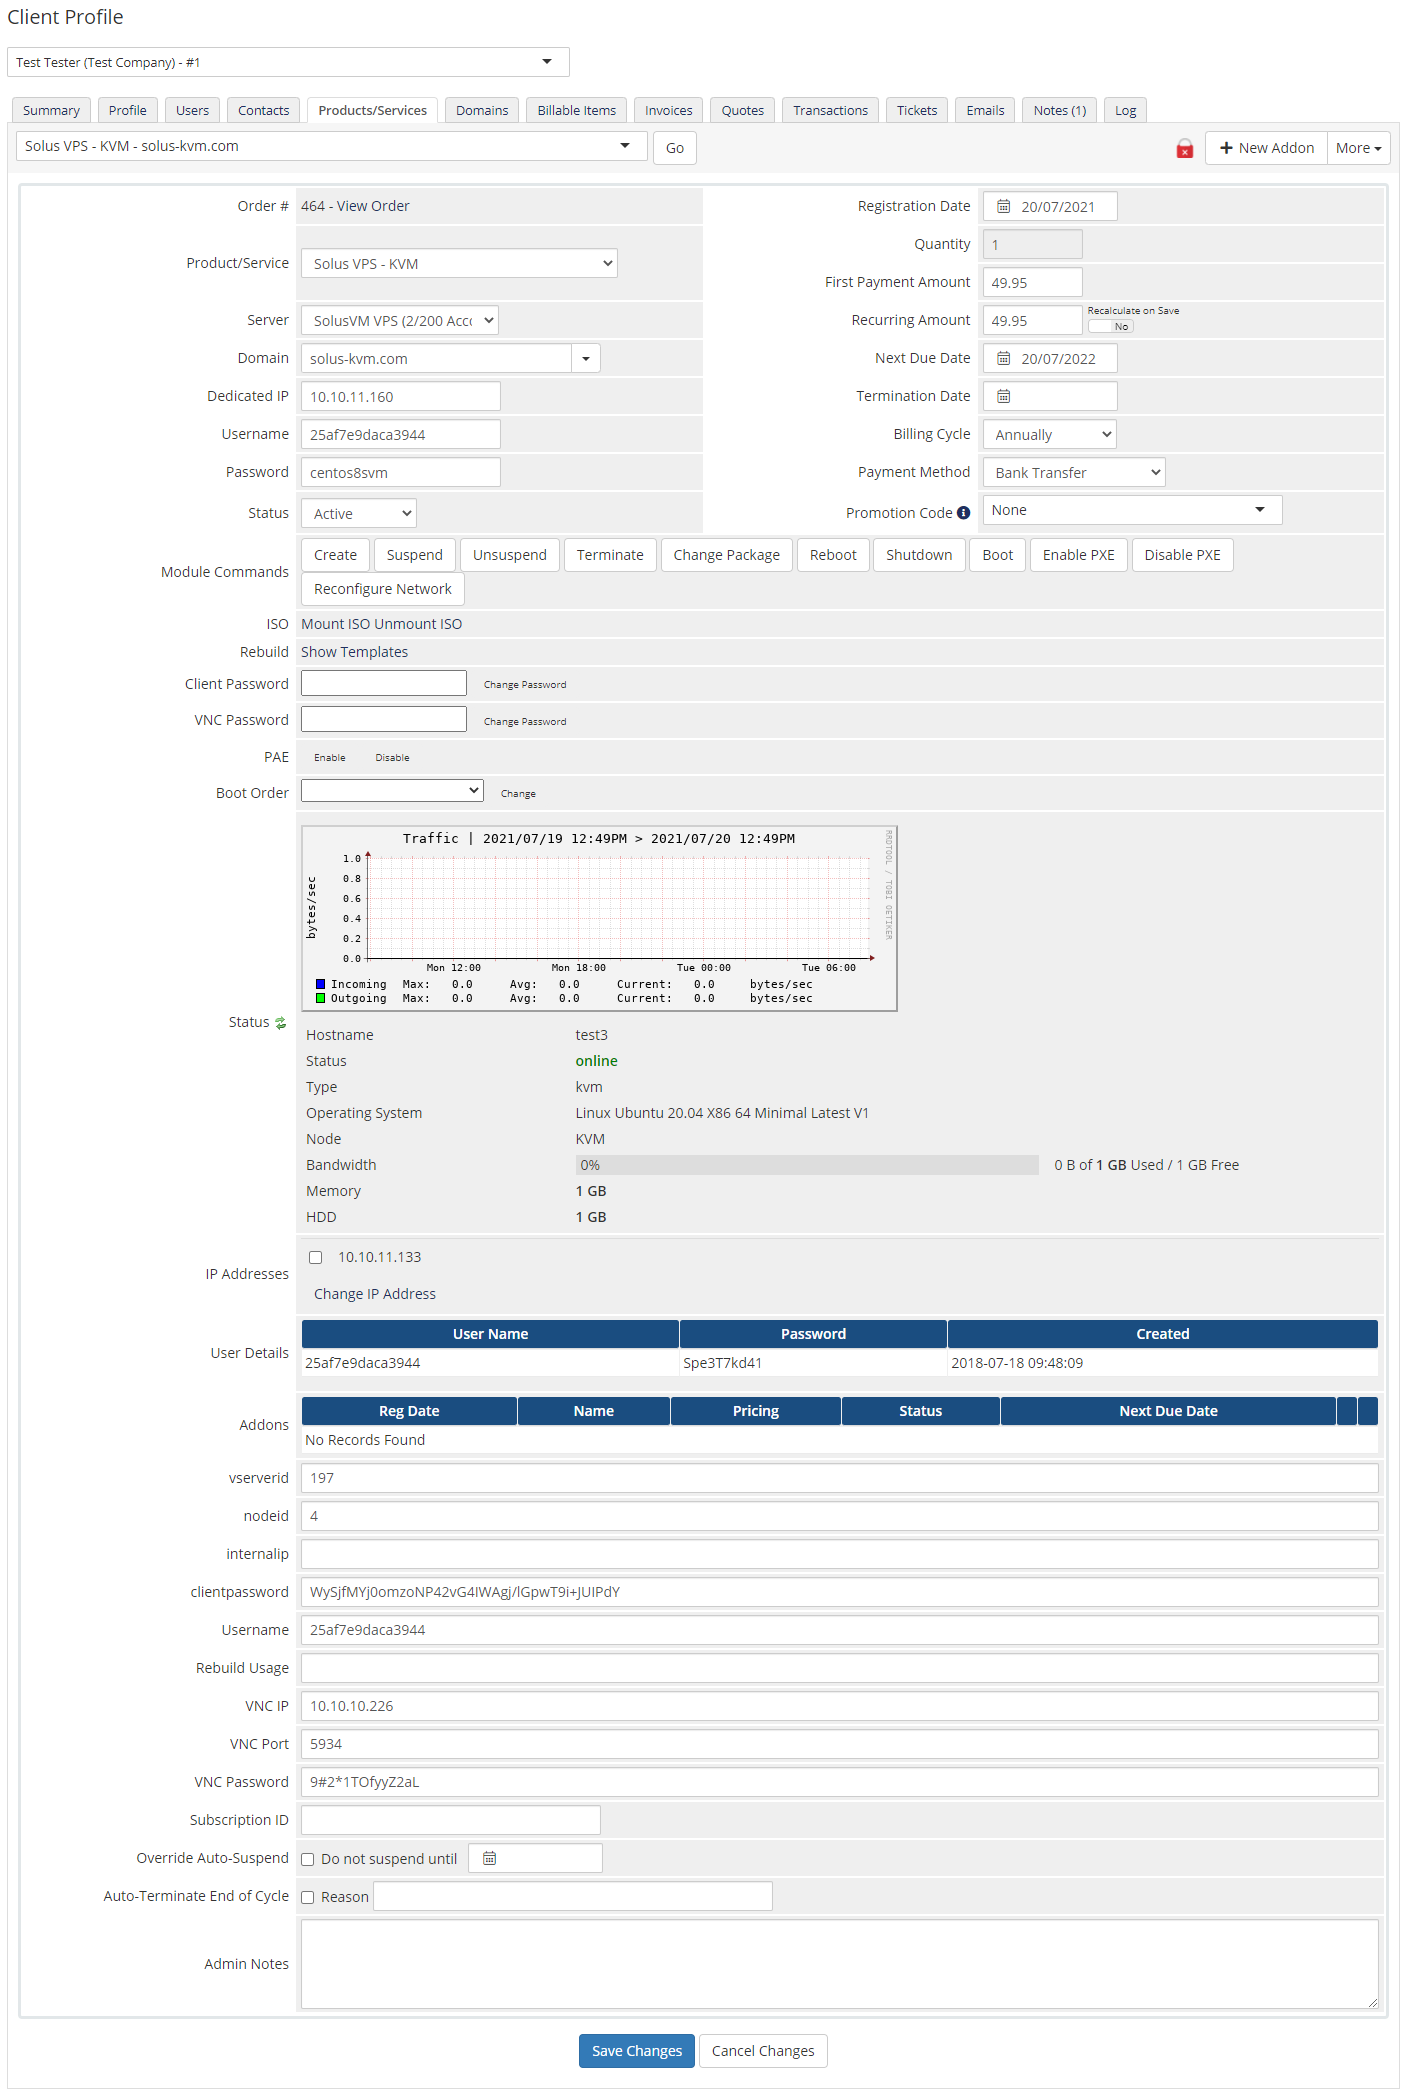Click the Do not suspend until calendar icon
The height and width of the screenshot is (2098, 1407).
pyautogui.click(x=489, y=1858)
